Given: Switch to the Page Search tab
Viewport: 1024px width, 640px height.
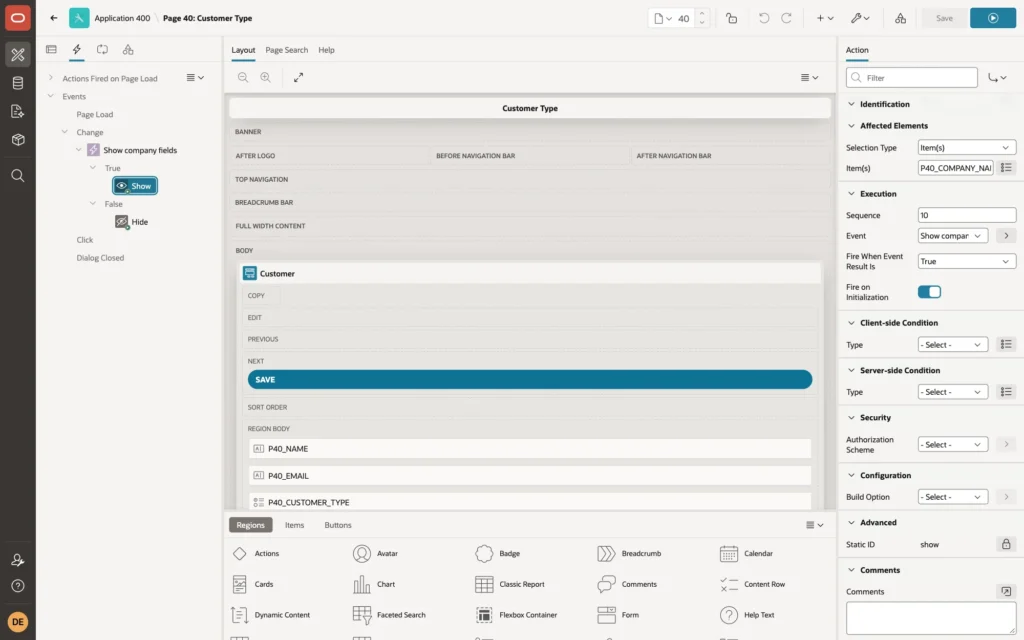Looking at the screenshot, I should click(286, 50).
